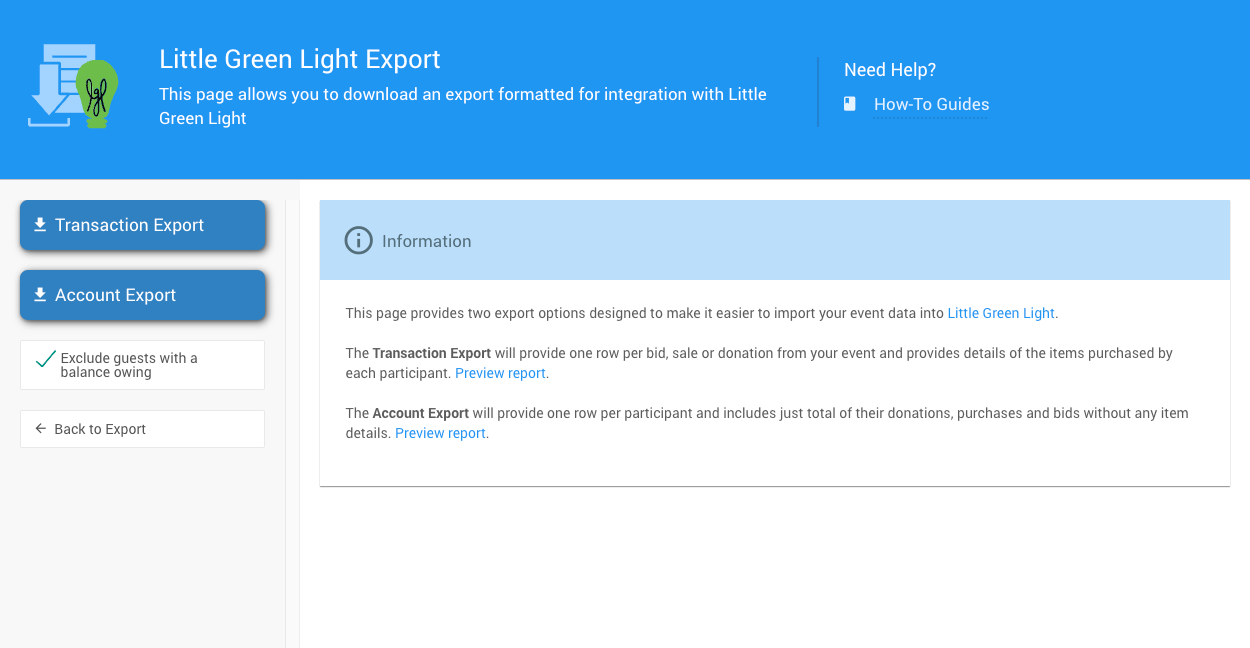Click the left arrow icon beside Back to Export
The height and width of the screenshot is (648, 1250).
(x=41, y=429)
